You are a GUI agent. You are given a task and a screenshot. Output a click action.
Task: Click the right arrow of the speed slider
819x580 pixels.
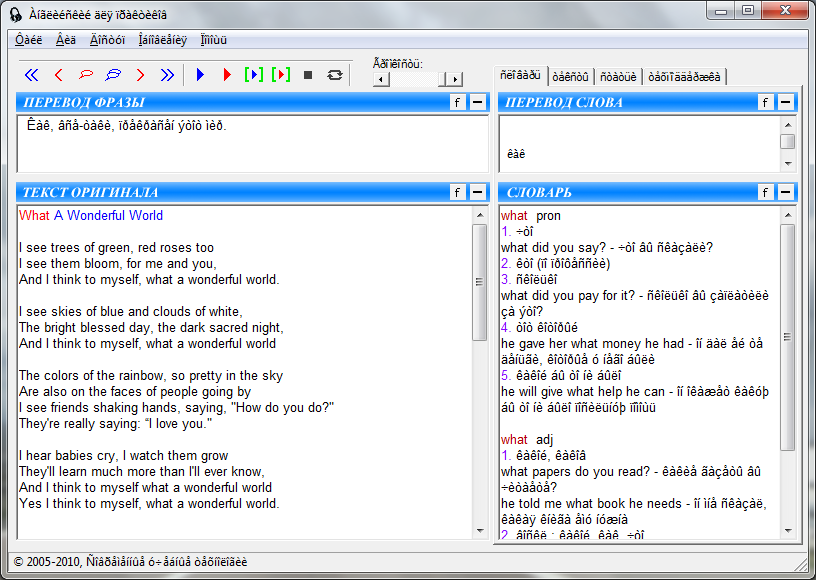tap(455, 79)
